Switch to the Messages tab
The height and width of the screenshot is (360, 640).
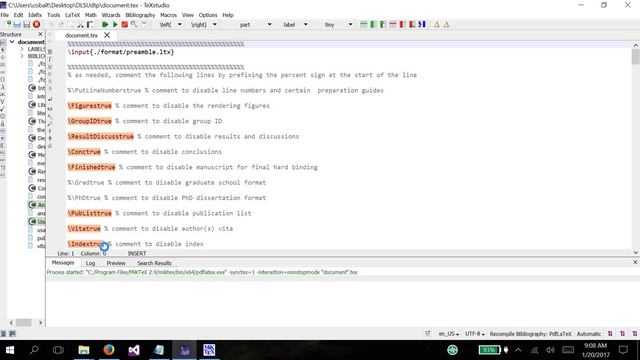(63, 263)
